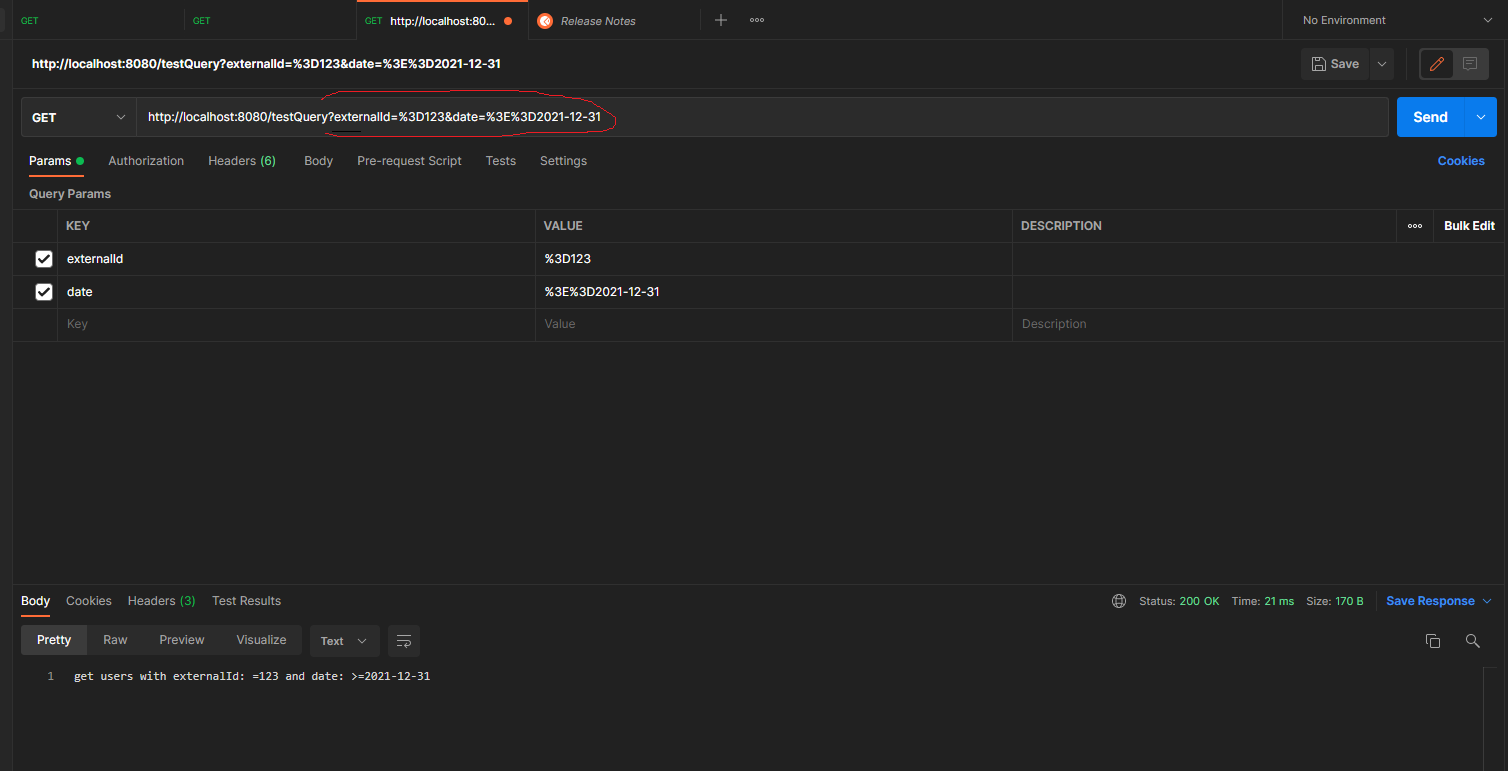Copy the response body using copy icon

pos(1433,641)
